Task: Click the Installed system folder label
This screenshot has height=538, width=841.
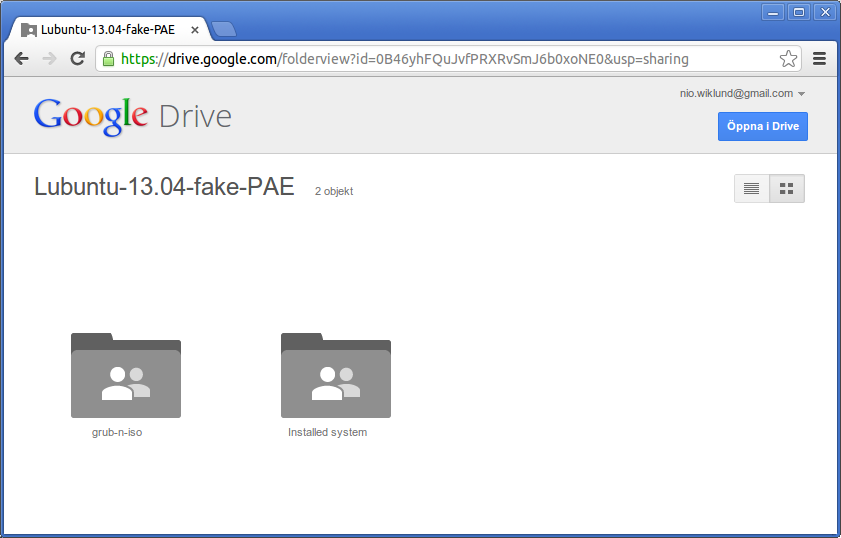Action: (327, 433)
